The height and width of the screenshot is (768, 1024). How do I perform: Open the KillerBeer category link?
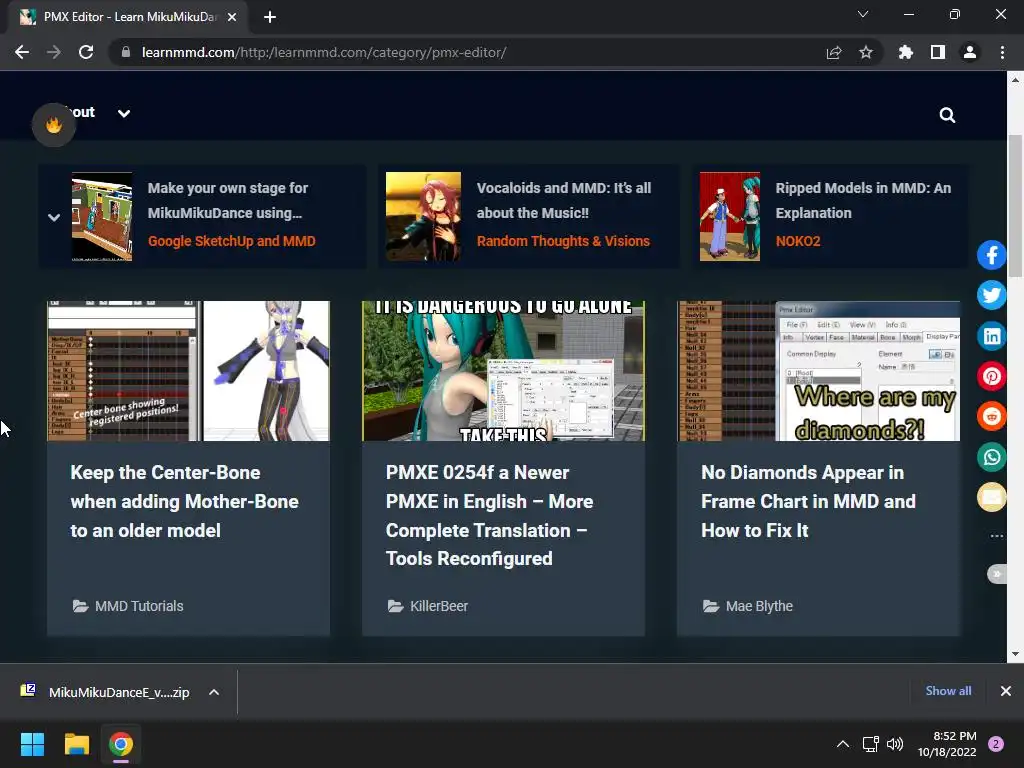click(x=439, y=606)
